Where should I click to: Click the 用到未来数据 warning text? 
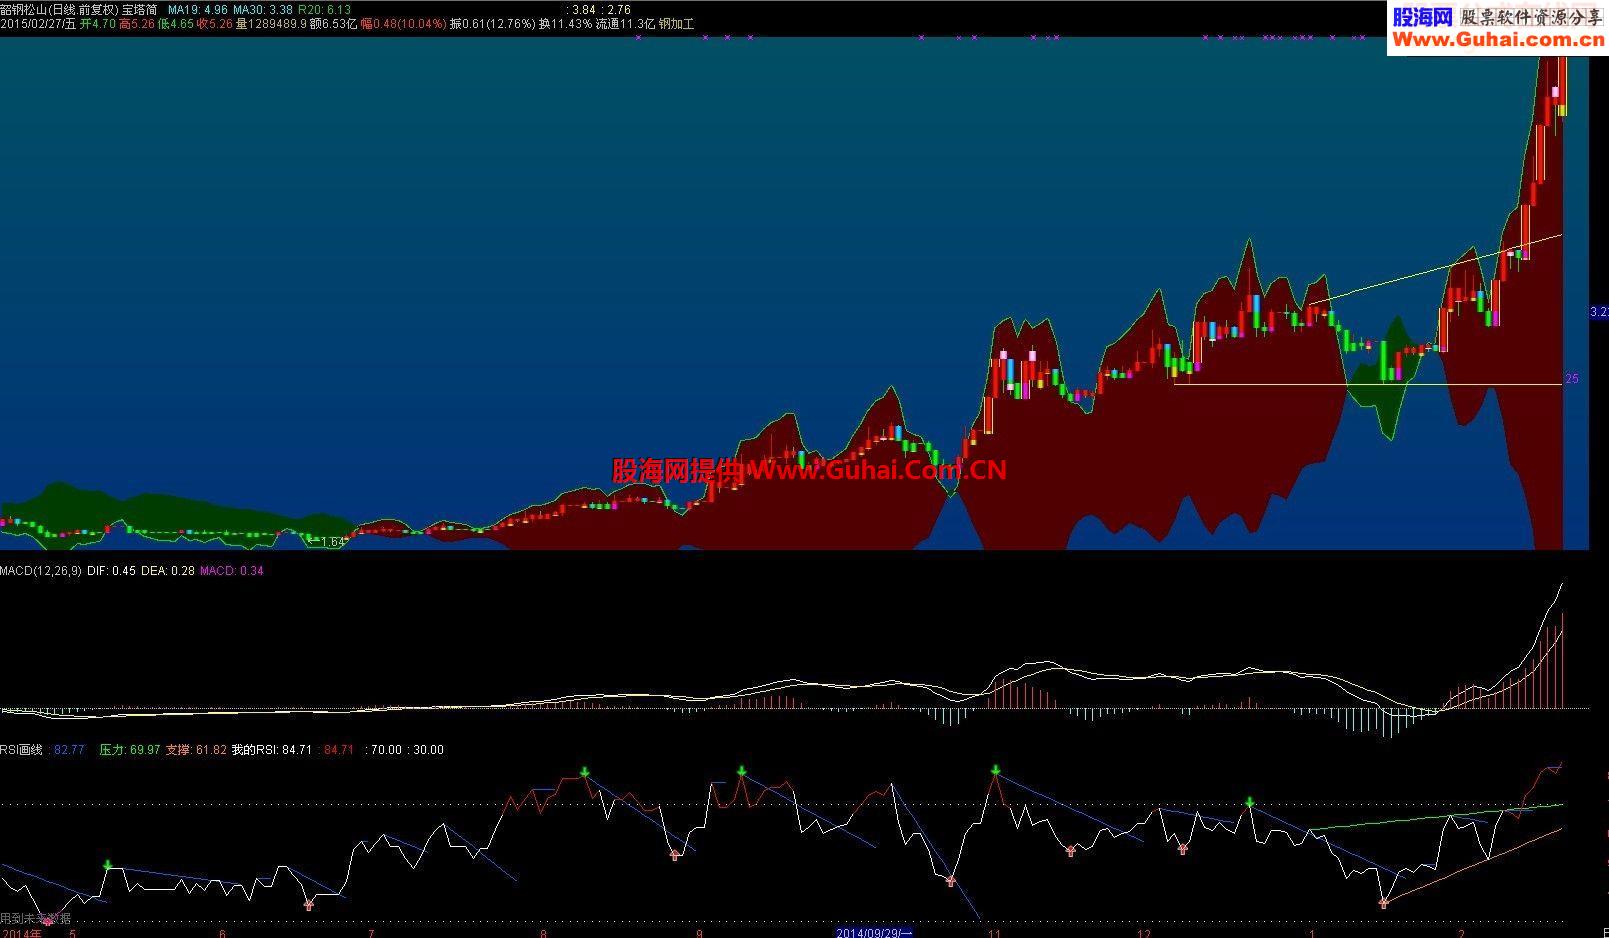pos(36,918)
